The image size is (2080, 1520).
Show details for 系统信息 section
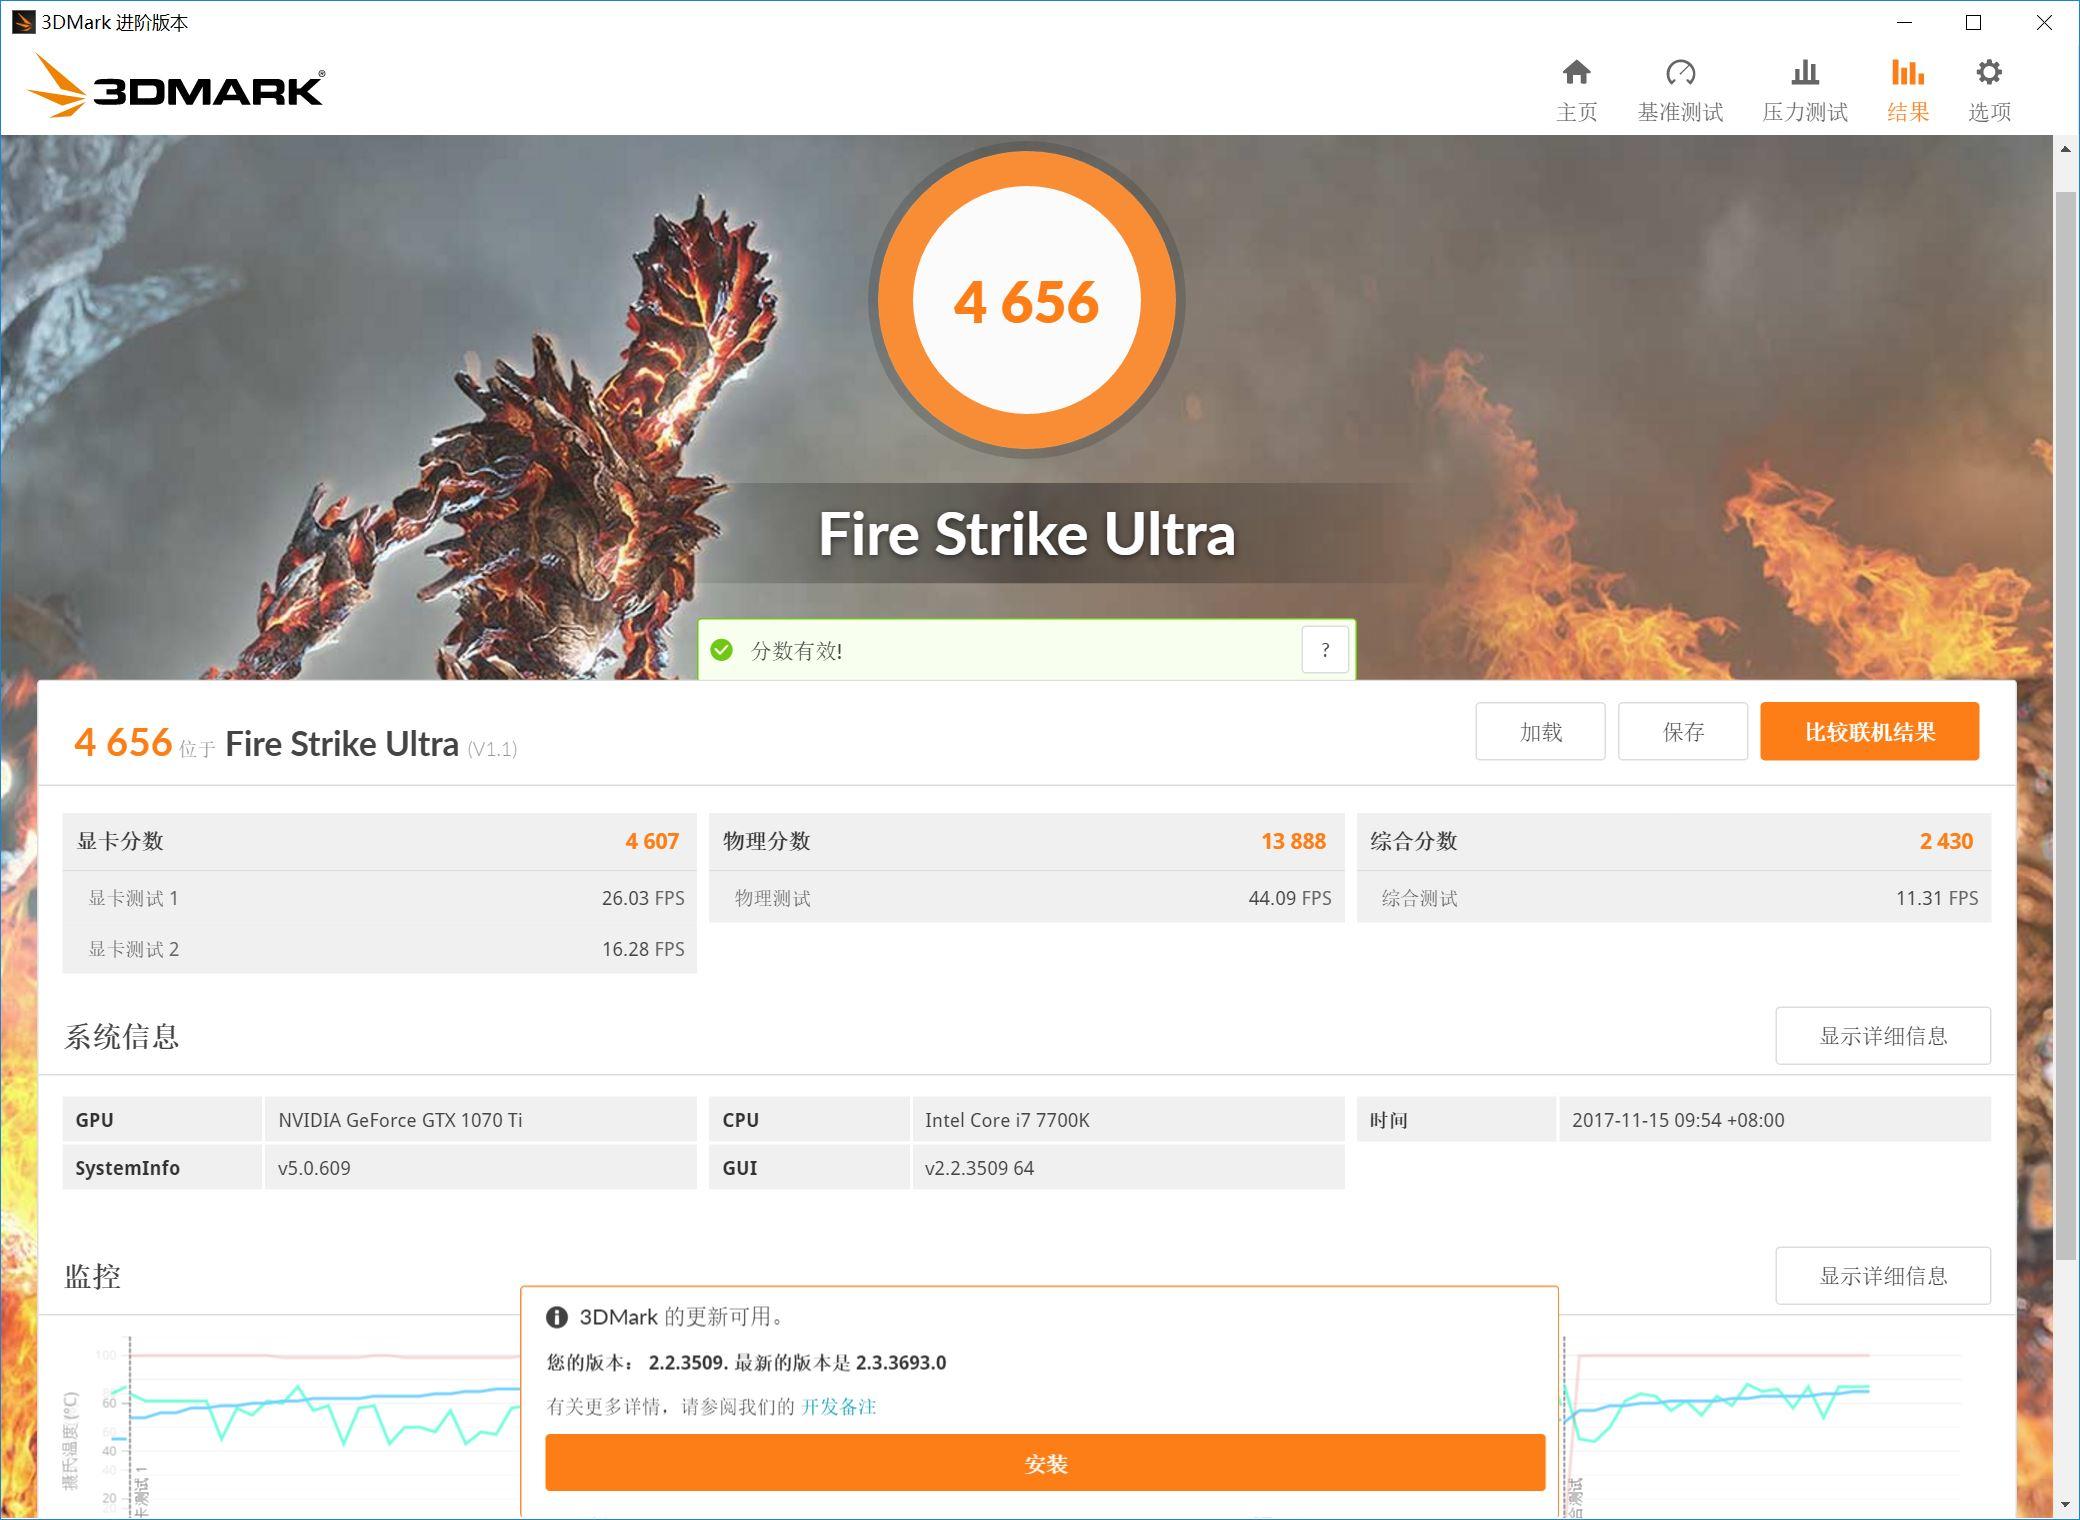(1883, 1036)
